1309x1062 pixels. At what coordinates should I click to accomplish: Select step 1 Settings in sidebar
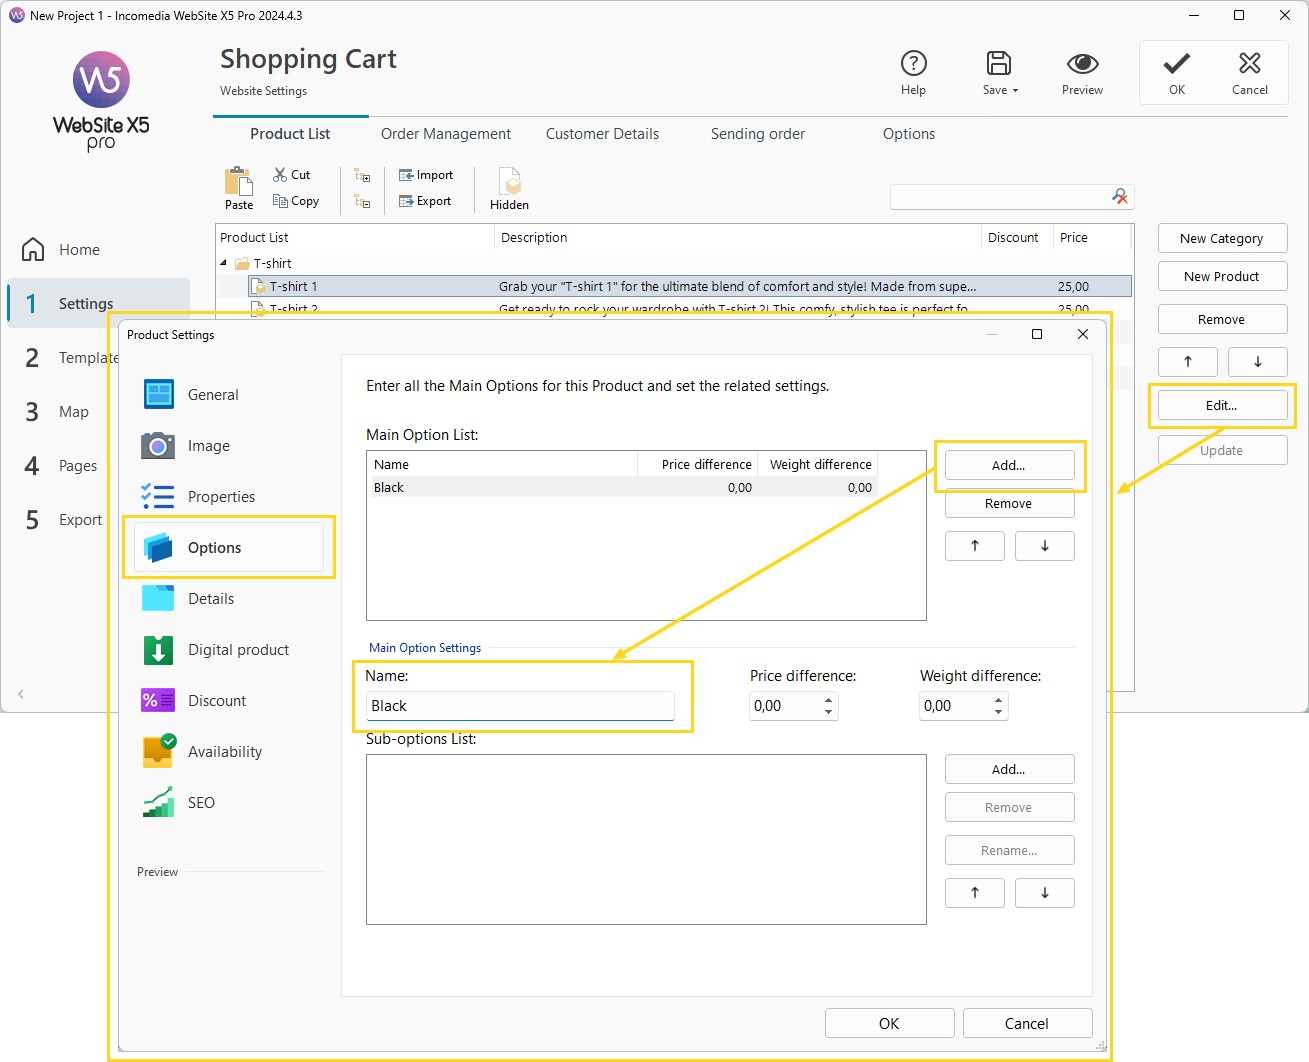(99, 304)
